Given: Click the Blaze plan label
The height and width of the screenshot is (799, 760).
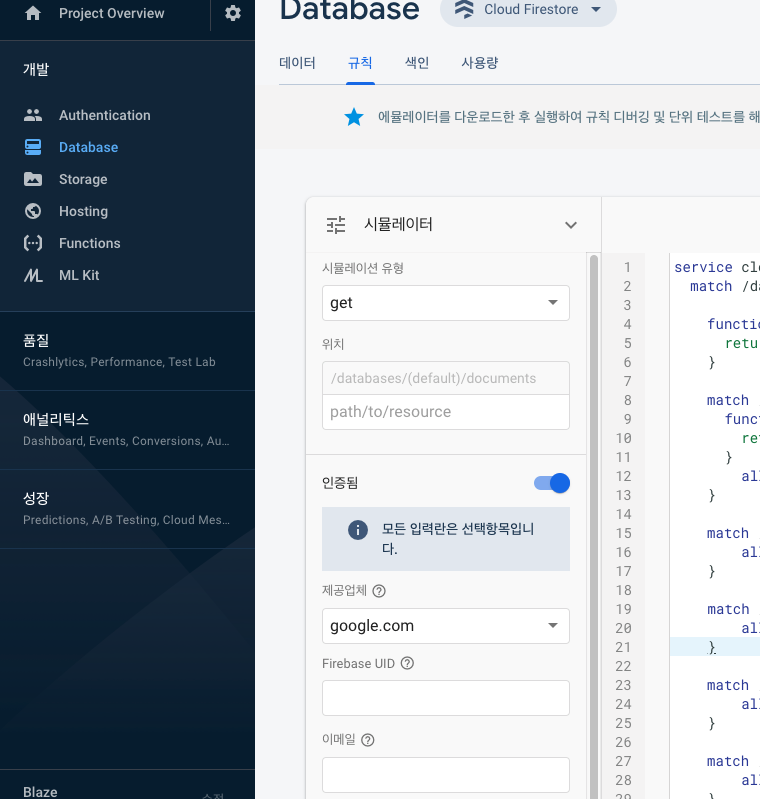Looking at the screenshot, I should coord(40,792).
